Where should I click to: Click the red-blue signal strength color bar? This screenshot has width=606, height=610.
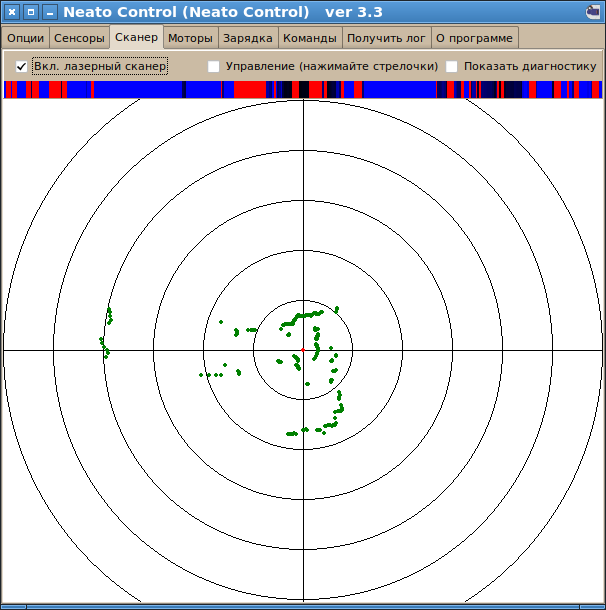(x=303, y=89)
